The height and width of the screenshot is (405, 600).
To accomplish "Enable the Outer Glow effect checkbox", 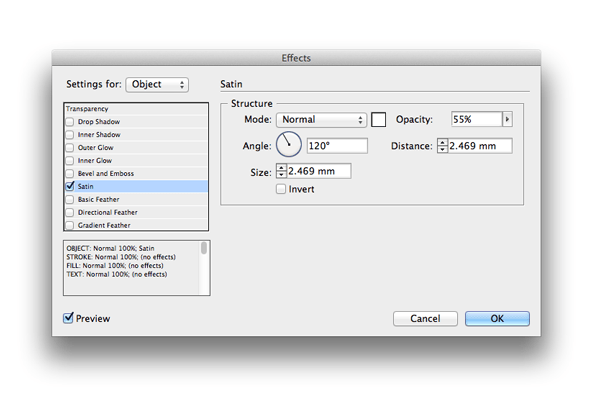I will (70, 148).
